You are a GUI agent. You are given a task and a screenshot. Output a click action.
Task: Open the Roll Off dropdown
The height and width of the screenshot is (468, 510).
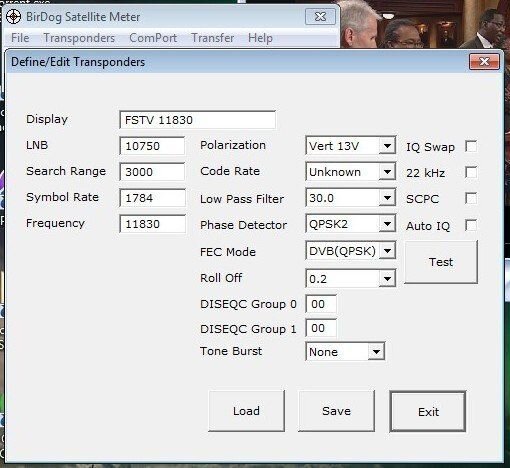pyautogui.click(x=387, y=278)
